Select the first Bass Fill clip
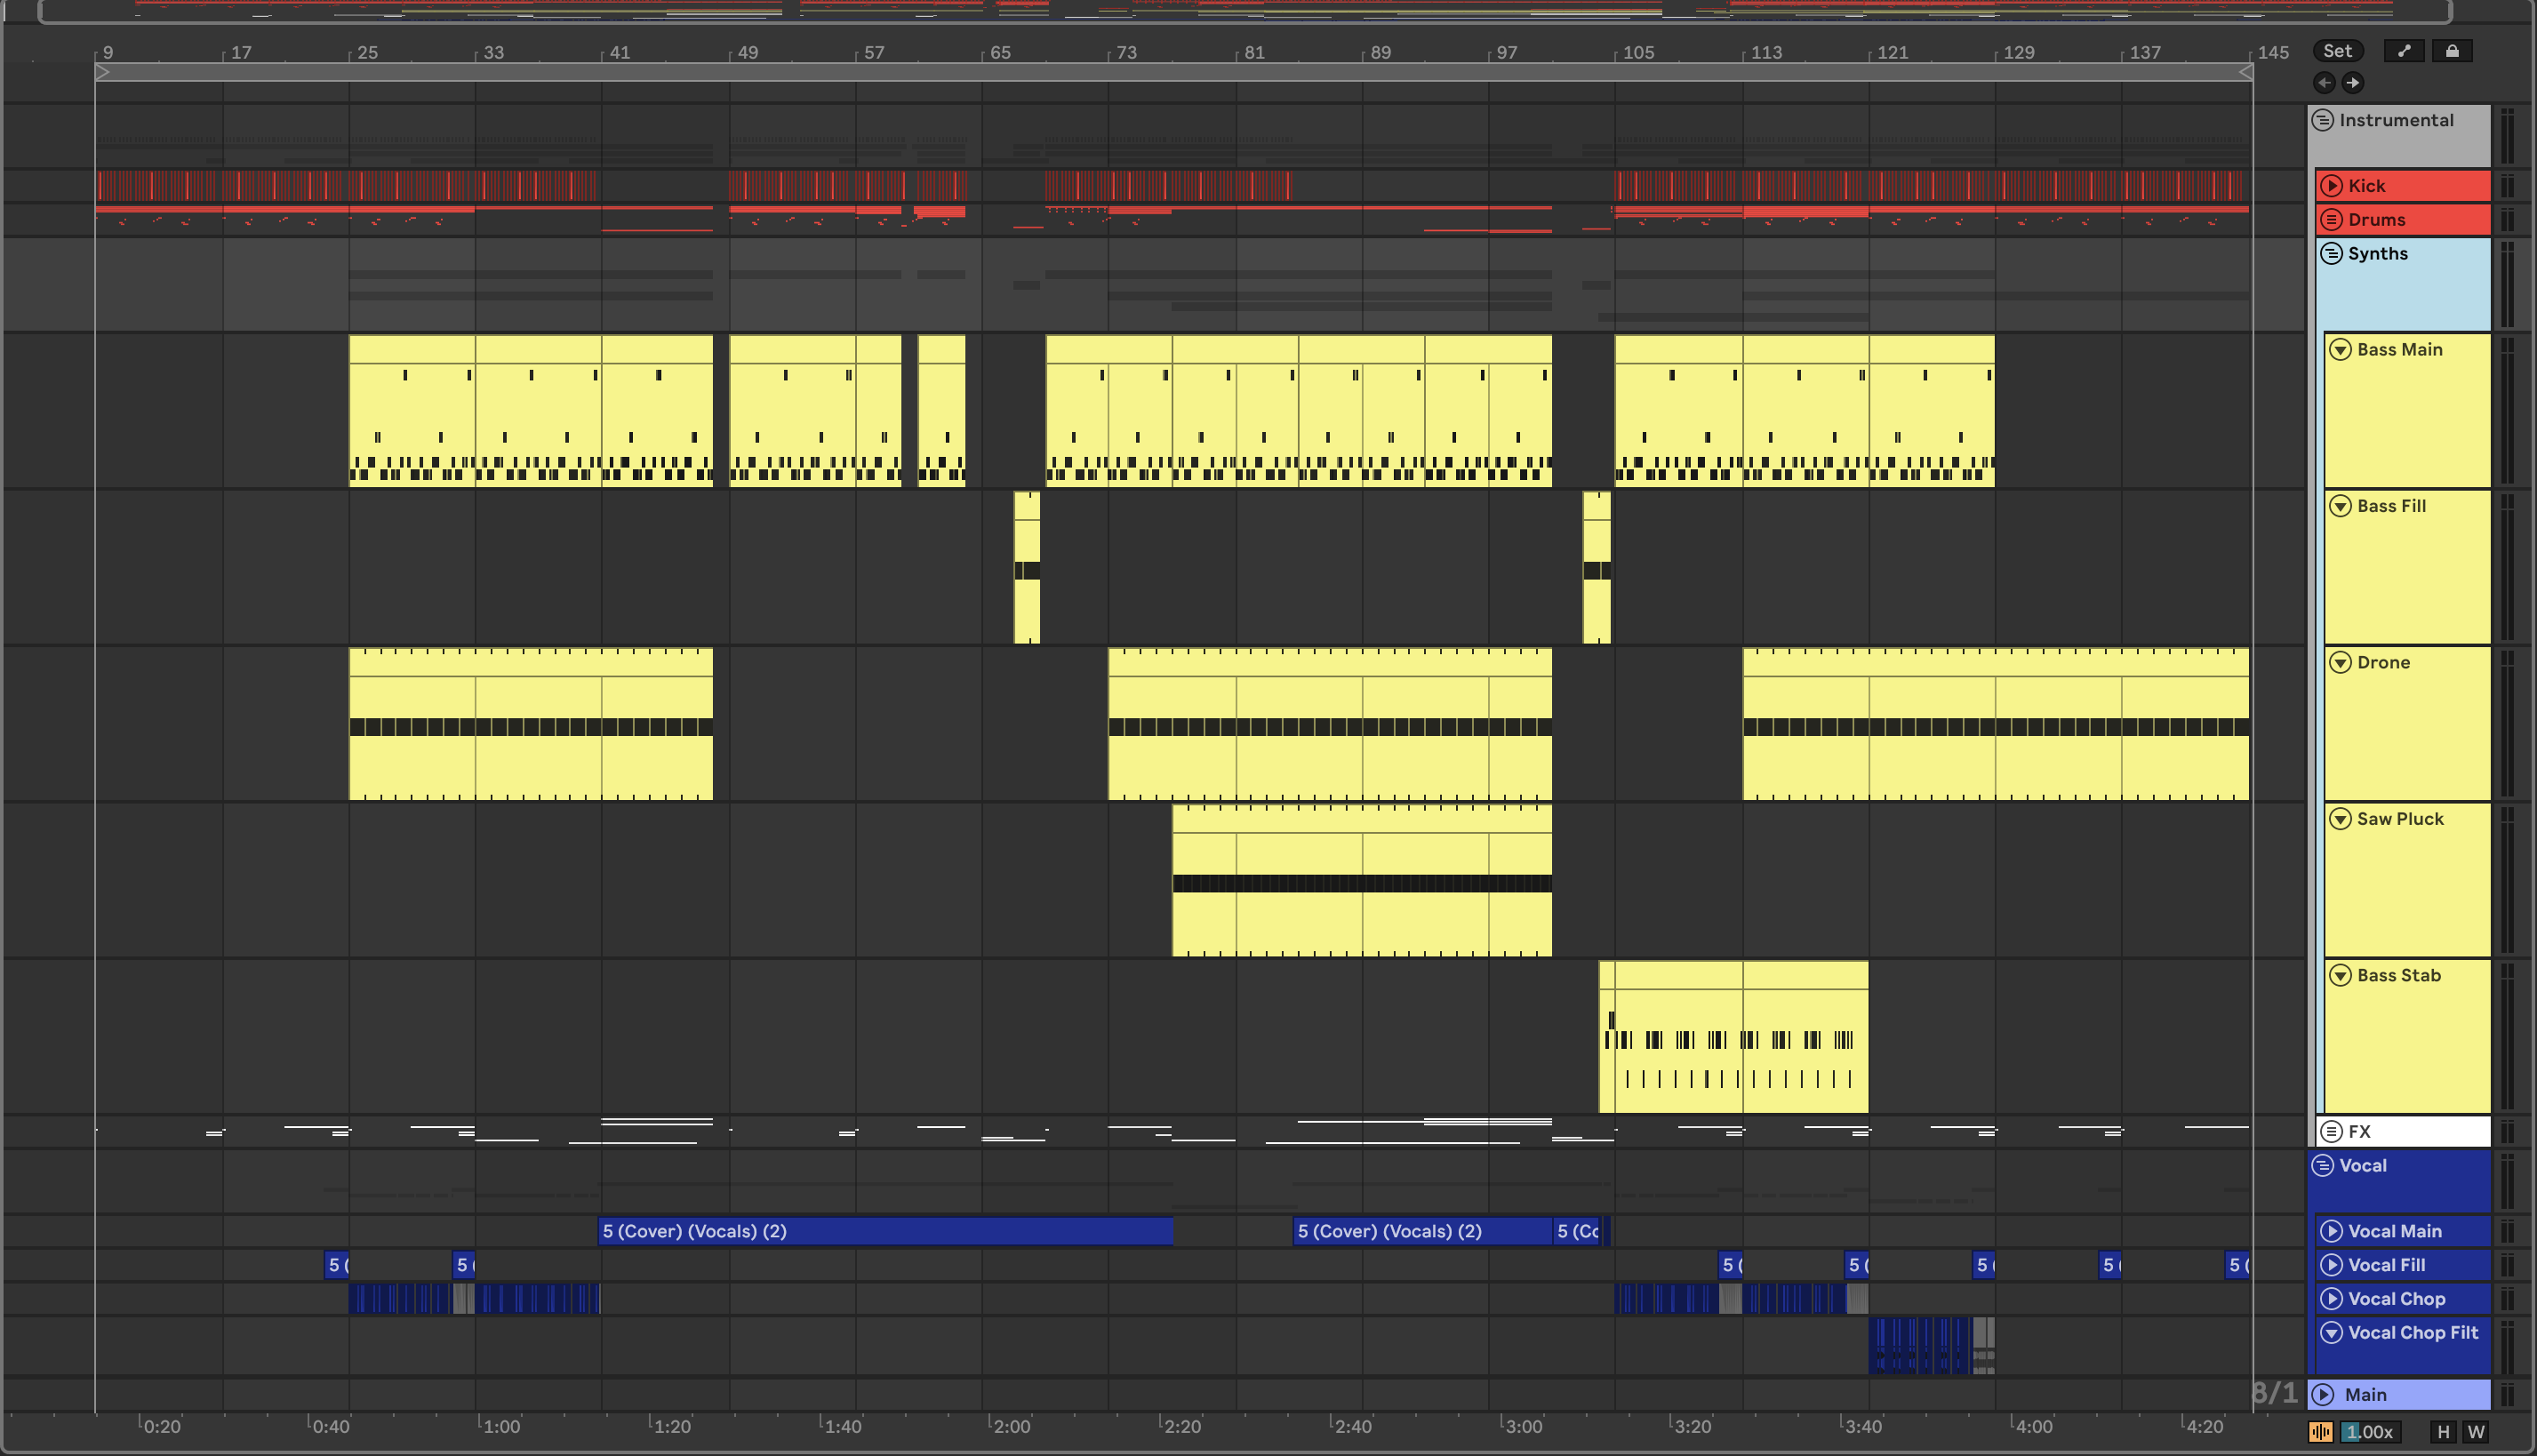 click(1027, 567)
